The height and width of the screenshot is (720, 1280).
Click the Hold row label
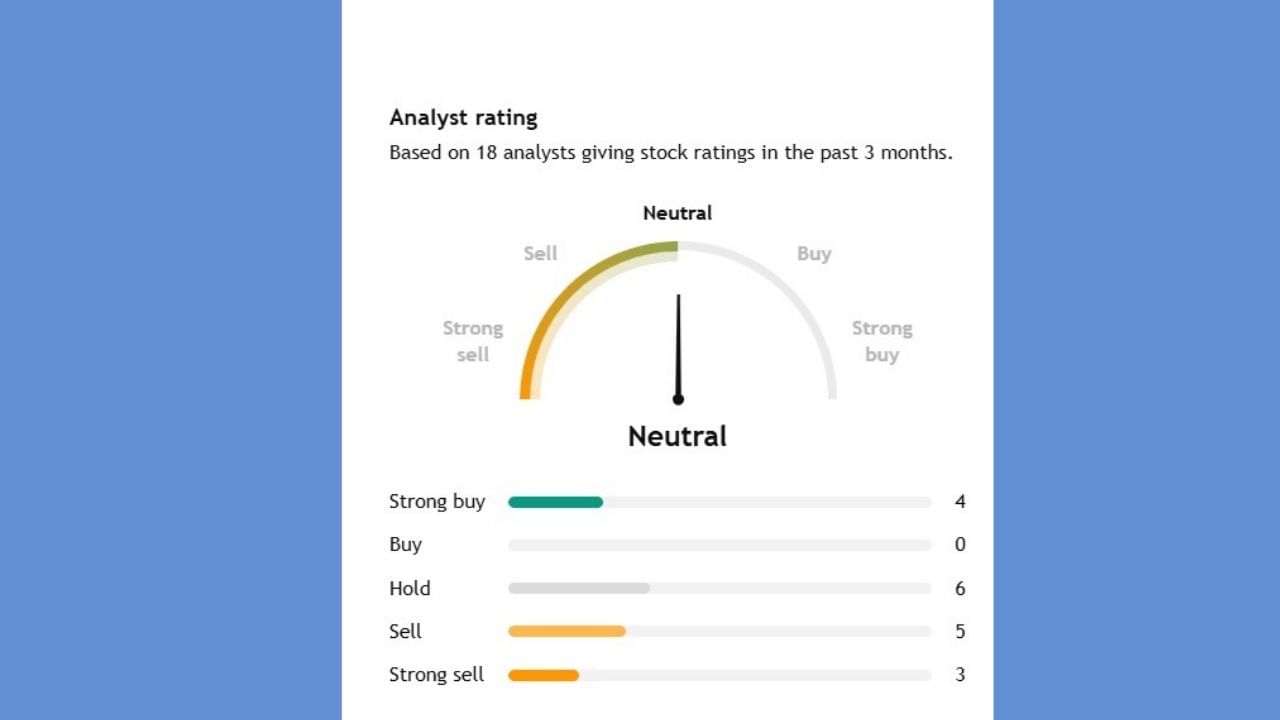(410, 588)
